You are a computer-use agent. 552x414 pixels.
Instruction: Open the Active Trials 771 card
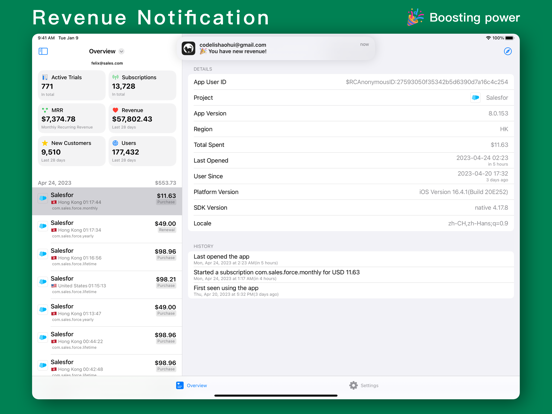coord(71,85)
